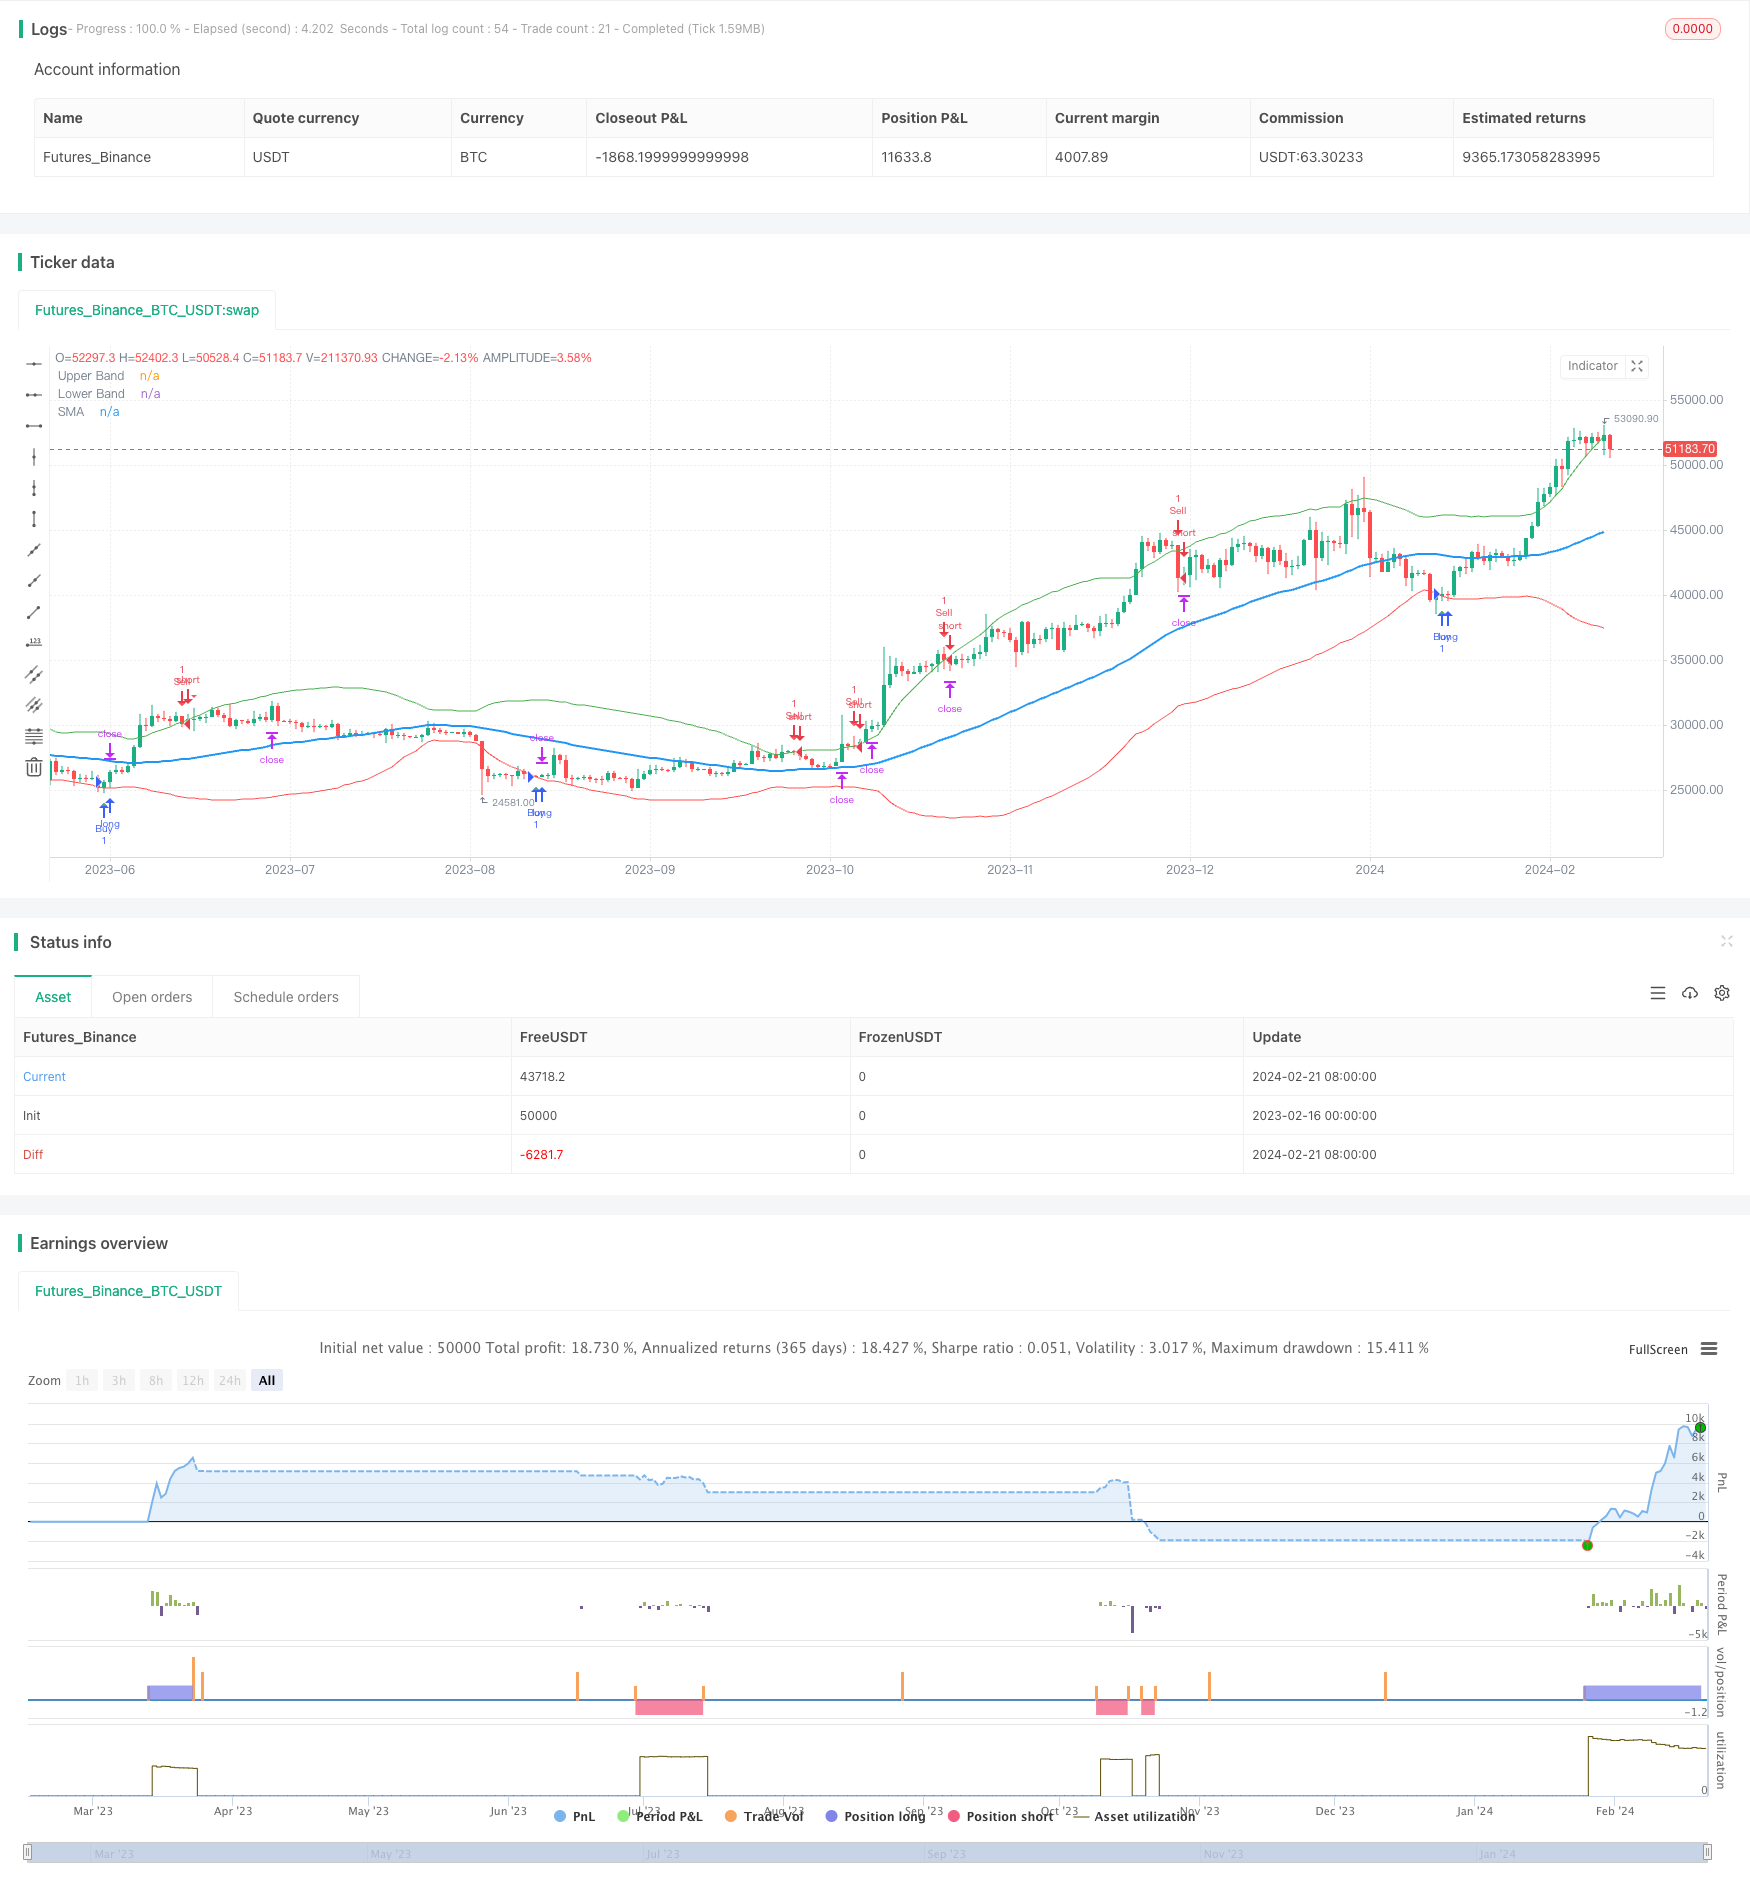Click the green PnL peak marker

pos(1700,1427)
